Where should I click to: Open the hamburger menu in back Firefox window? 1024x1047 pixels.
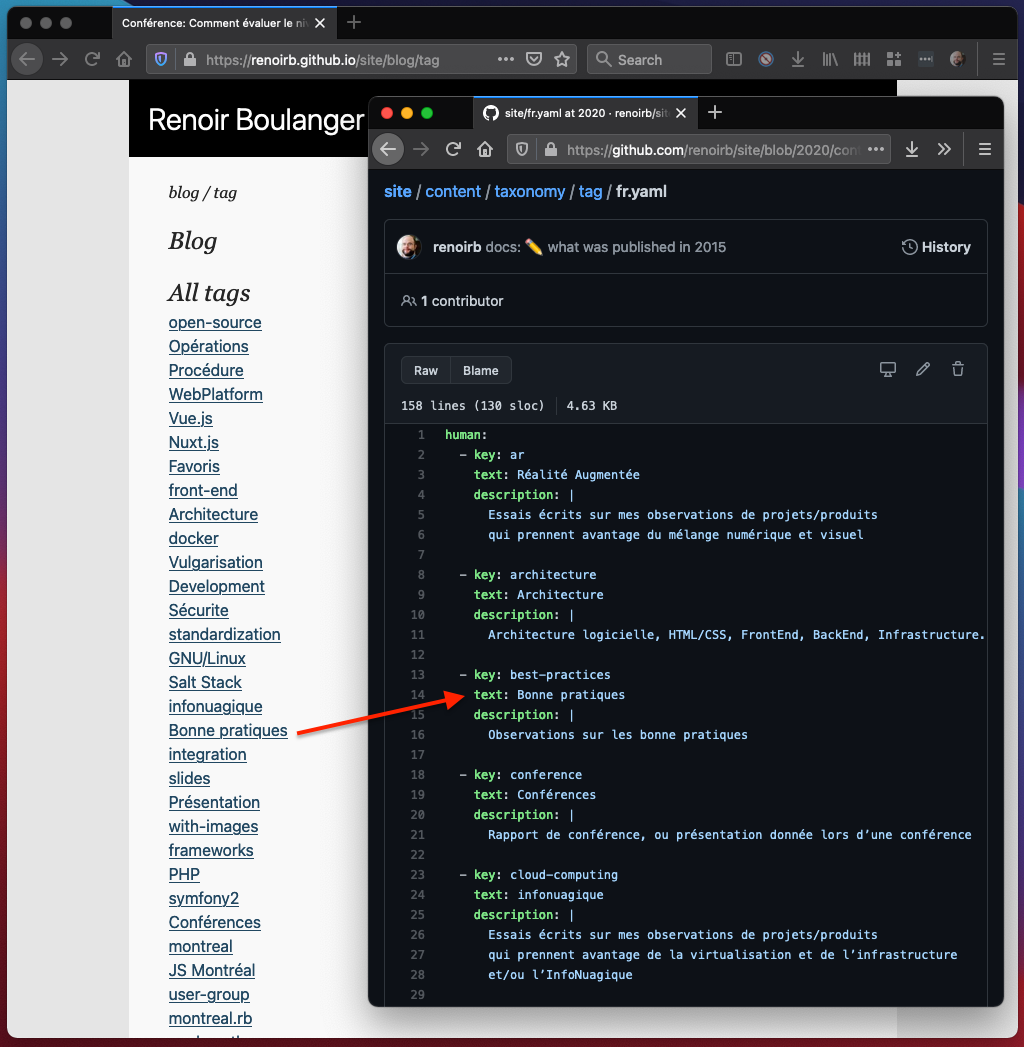(x=999, y=59)
